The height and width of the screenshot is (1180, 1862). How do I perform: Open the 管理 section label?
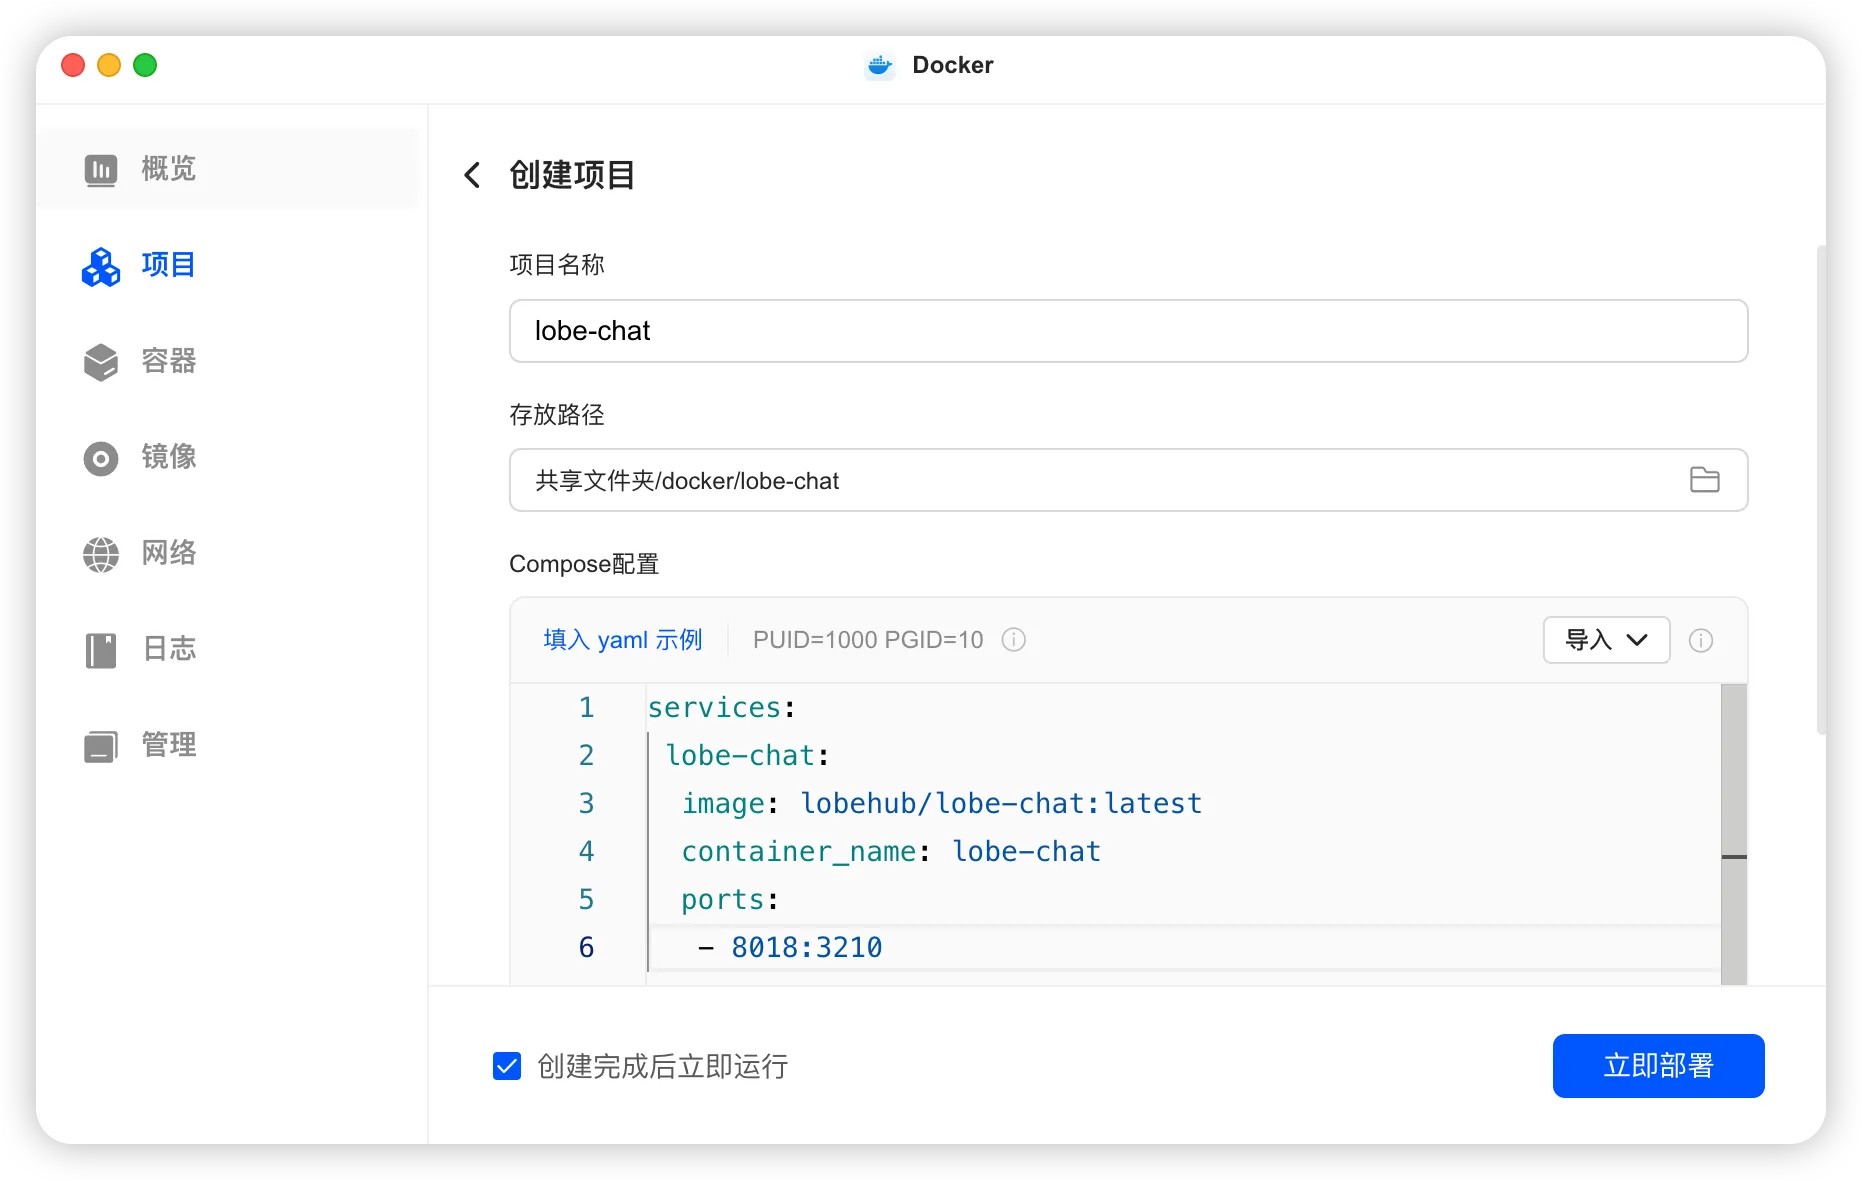(169, 745)
